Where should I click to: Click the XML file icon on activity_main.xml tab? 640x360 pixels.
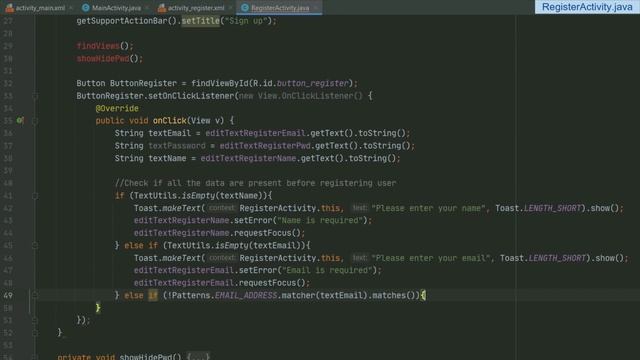9,7
